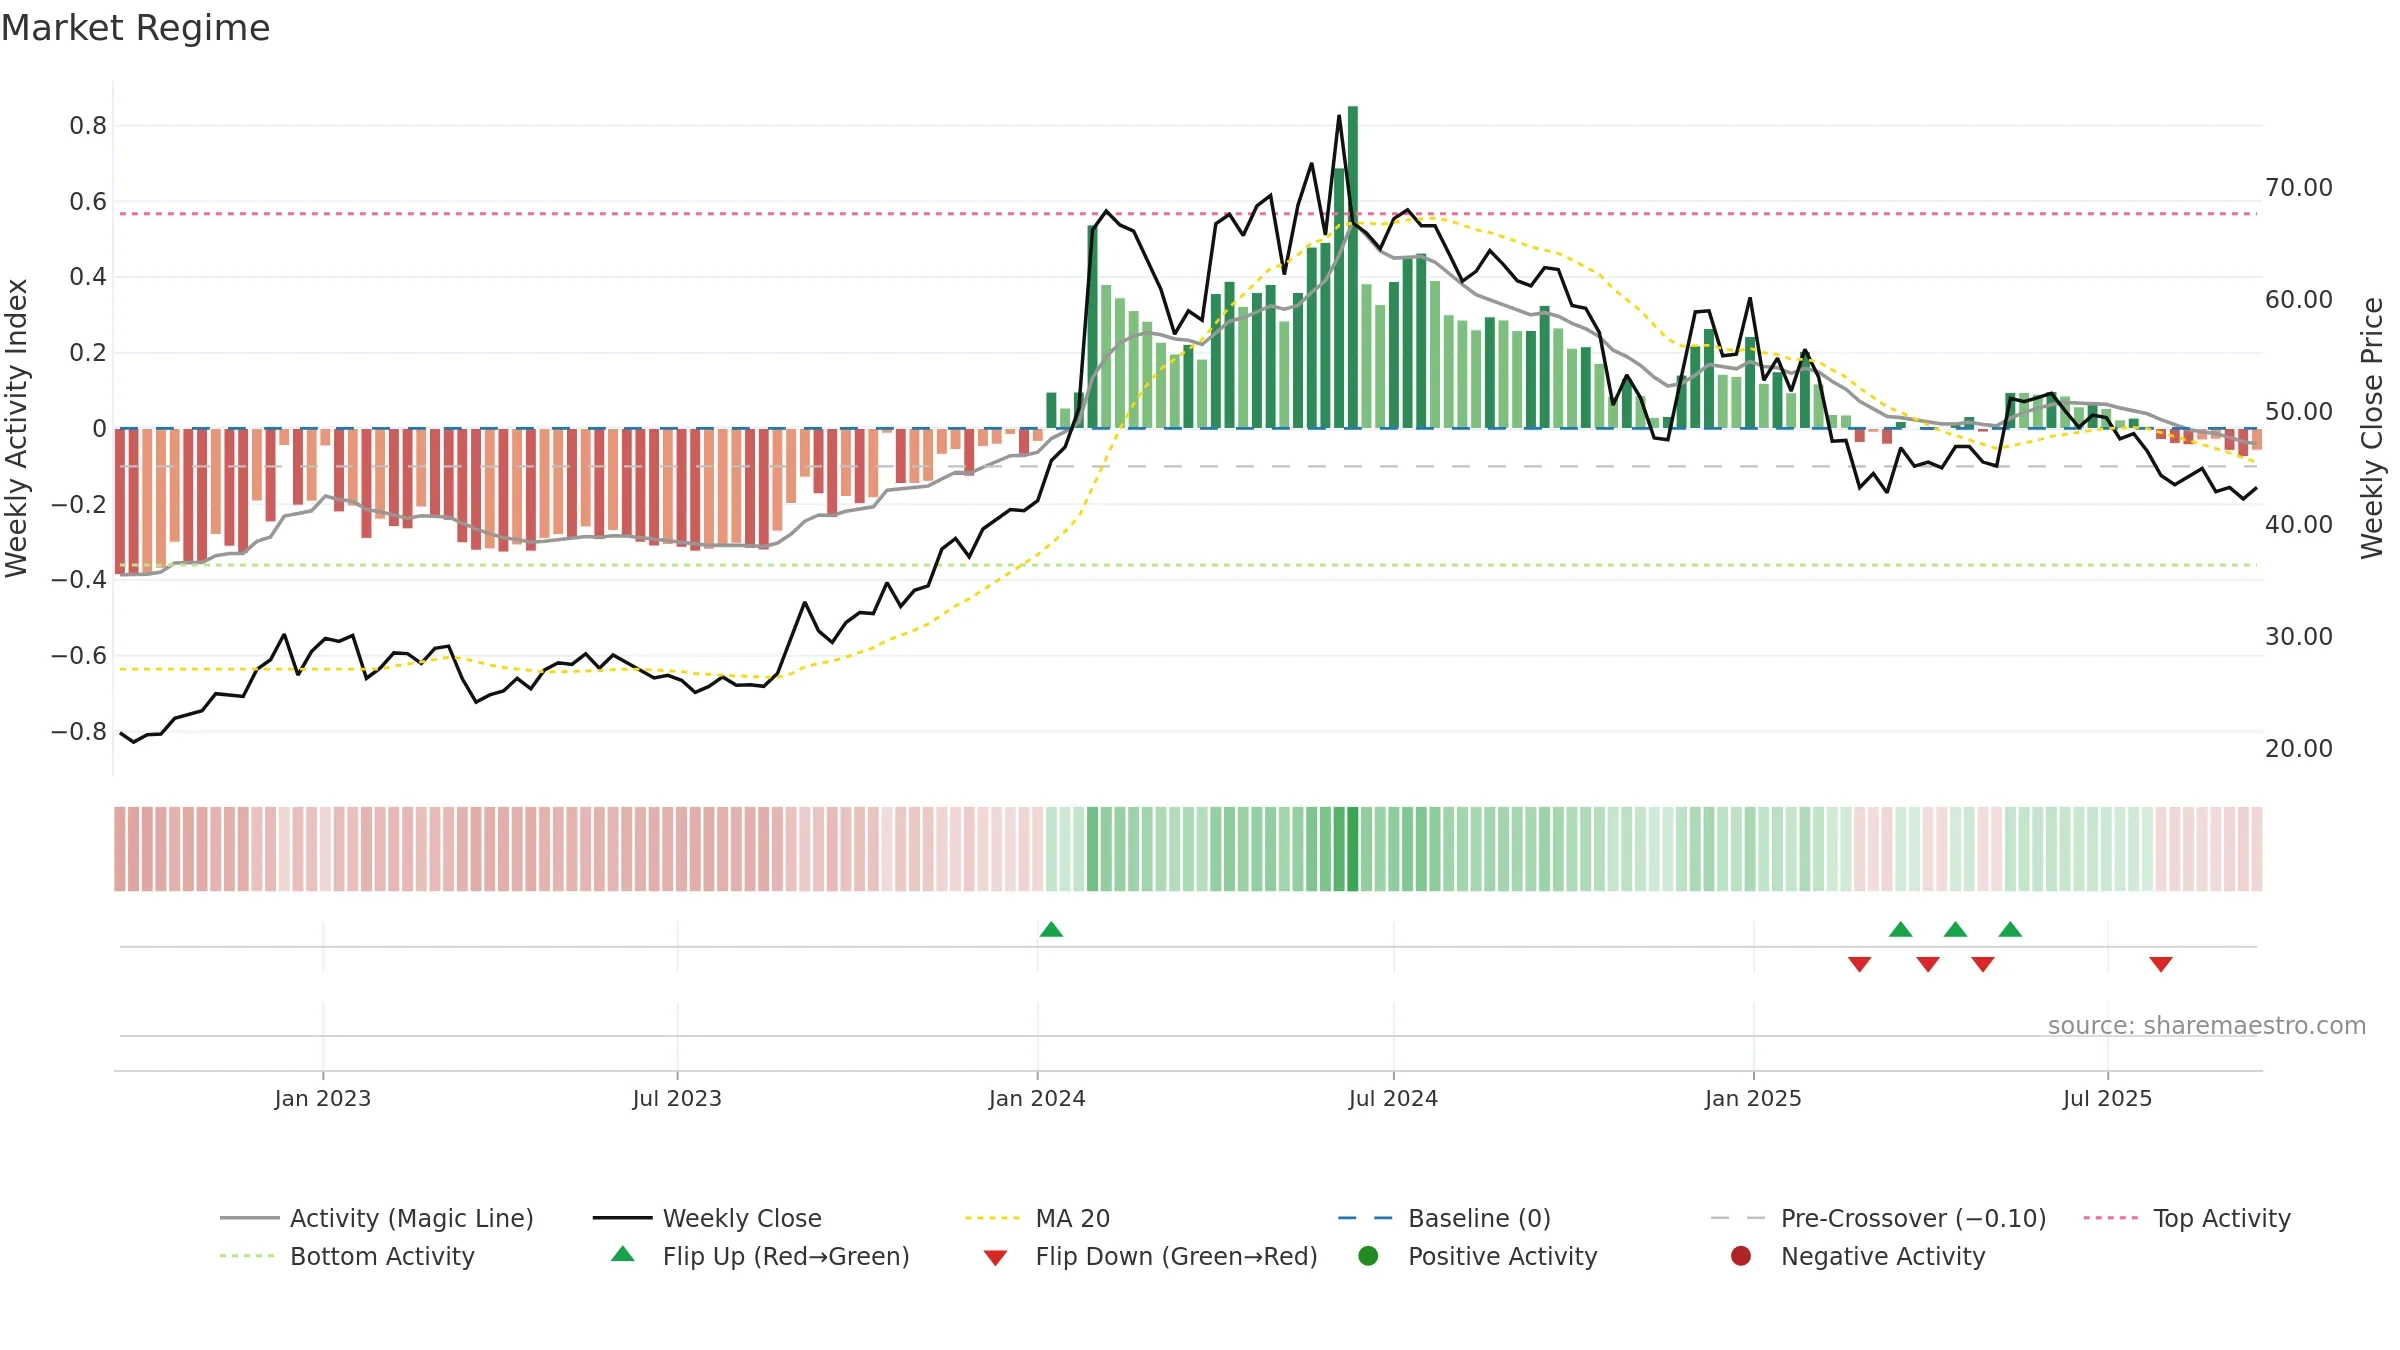Viewport: 2400px width, 1350px height.
Task: Select the flip-up marker near Jan 2024
Action: click(x=1051, y=929)
